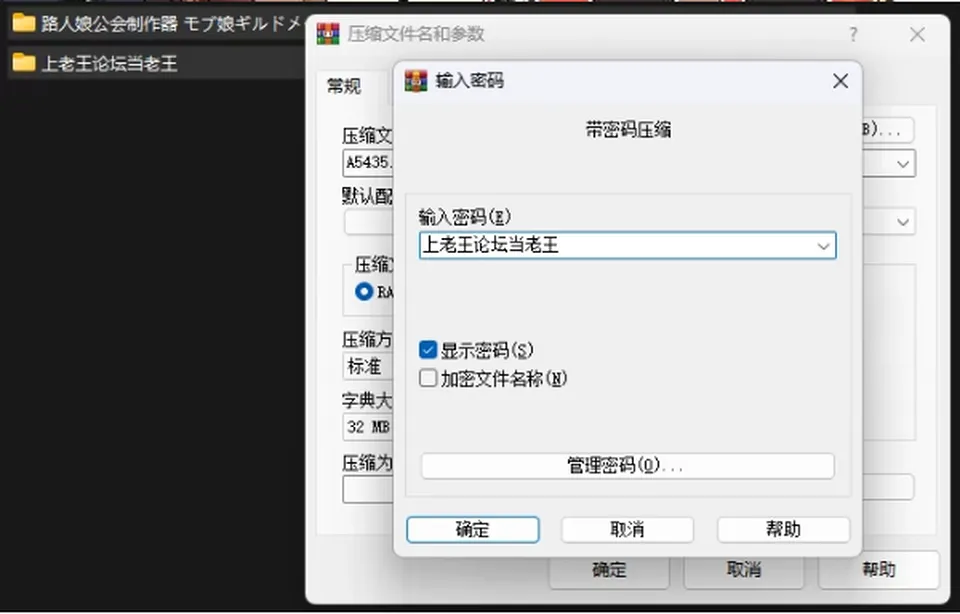Close the 输入密码 dialog with X
The image size is (960, 614).
pyautogui.click(x=841, y=81)
